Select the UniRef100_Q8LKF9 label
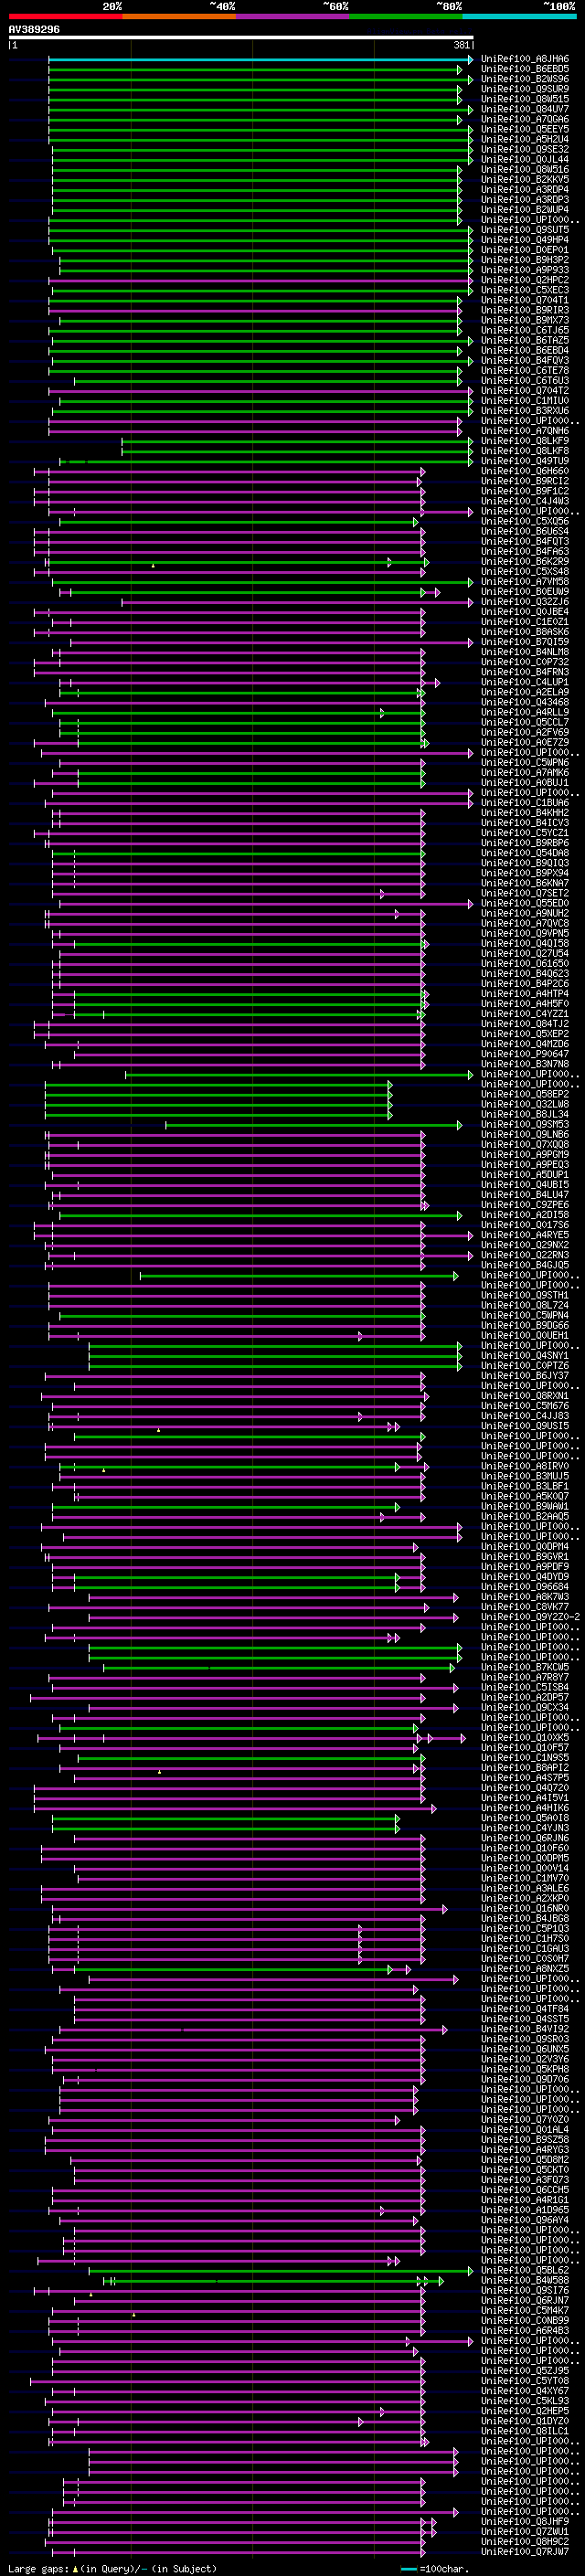 tap(524, 441)
